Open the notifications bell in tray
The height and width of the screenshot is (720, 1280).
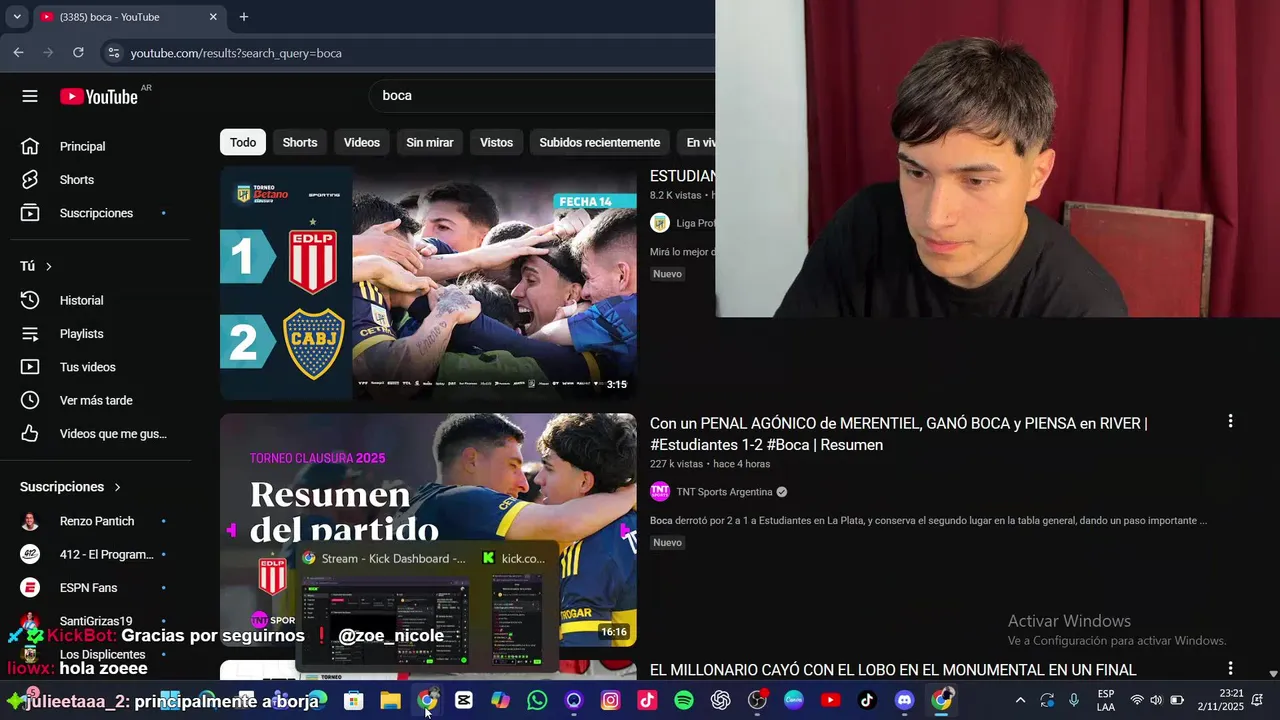point(1257,701)
